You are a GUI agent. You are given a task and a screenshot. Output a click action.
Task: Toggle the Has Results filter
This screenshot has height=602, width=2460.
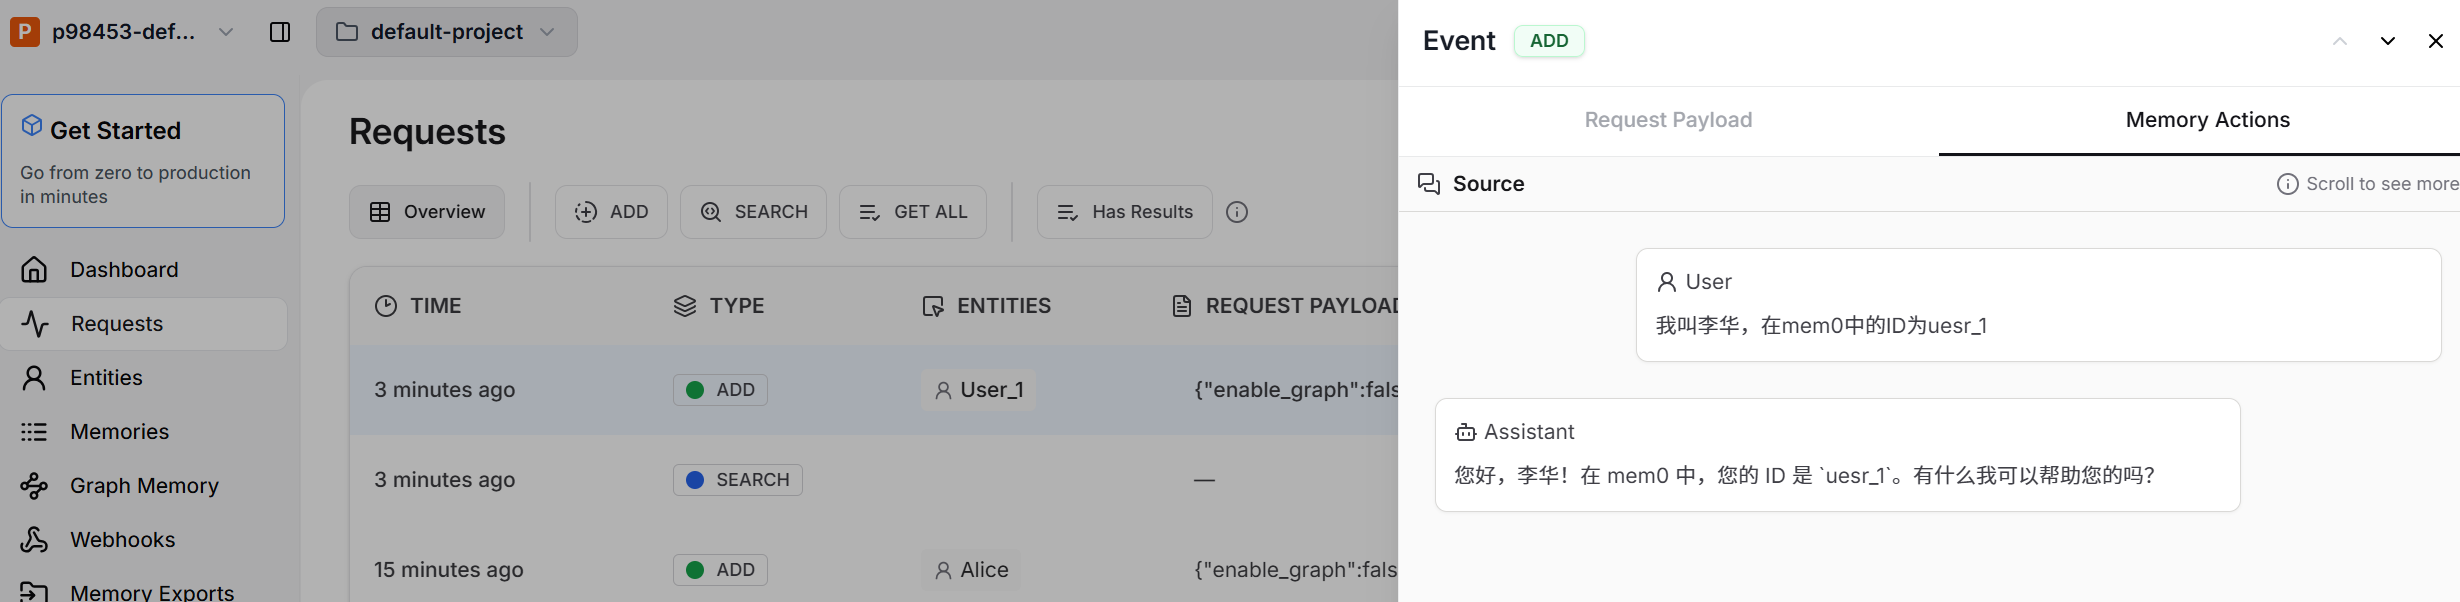(x=1124, y=212)
